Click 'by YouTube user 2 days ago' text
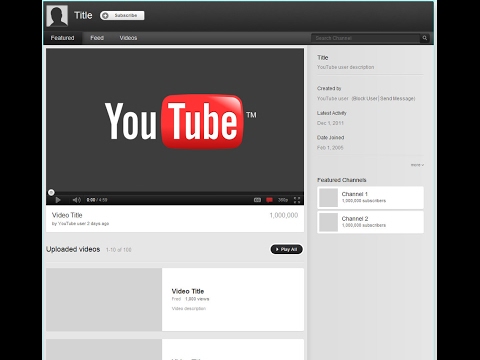Image resolution: width=480 pixels, height=360 pixels. [80, 224]
